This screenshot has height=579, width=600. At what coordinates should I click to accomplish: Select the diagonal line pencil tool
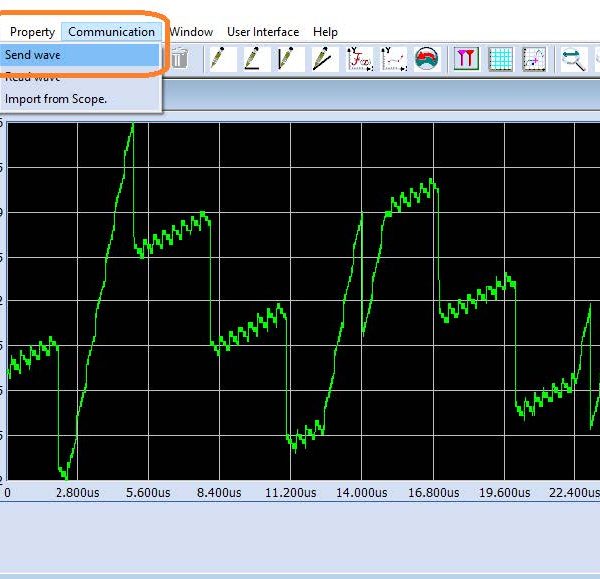[x=322, y=59]
